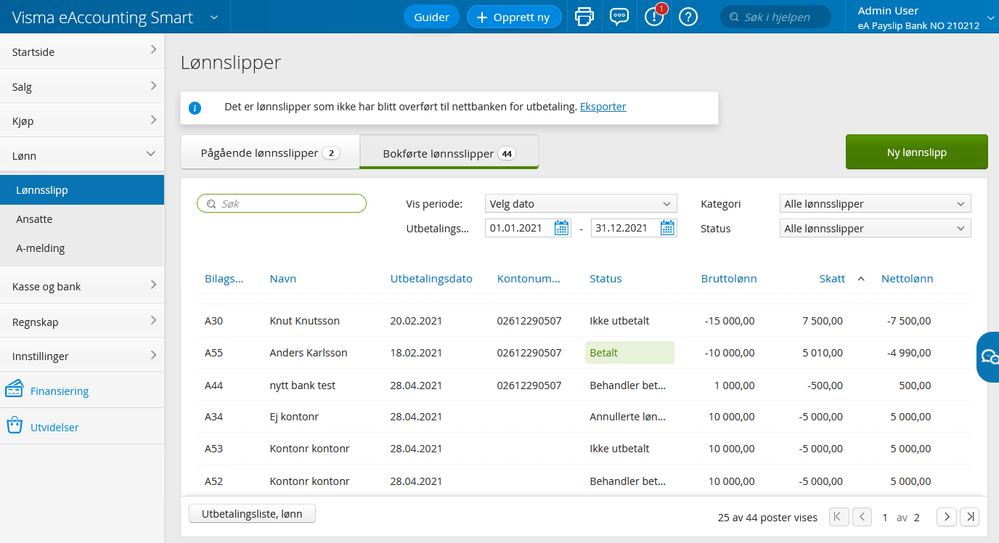Click the blue info icon in banner

tap(195, 108)
